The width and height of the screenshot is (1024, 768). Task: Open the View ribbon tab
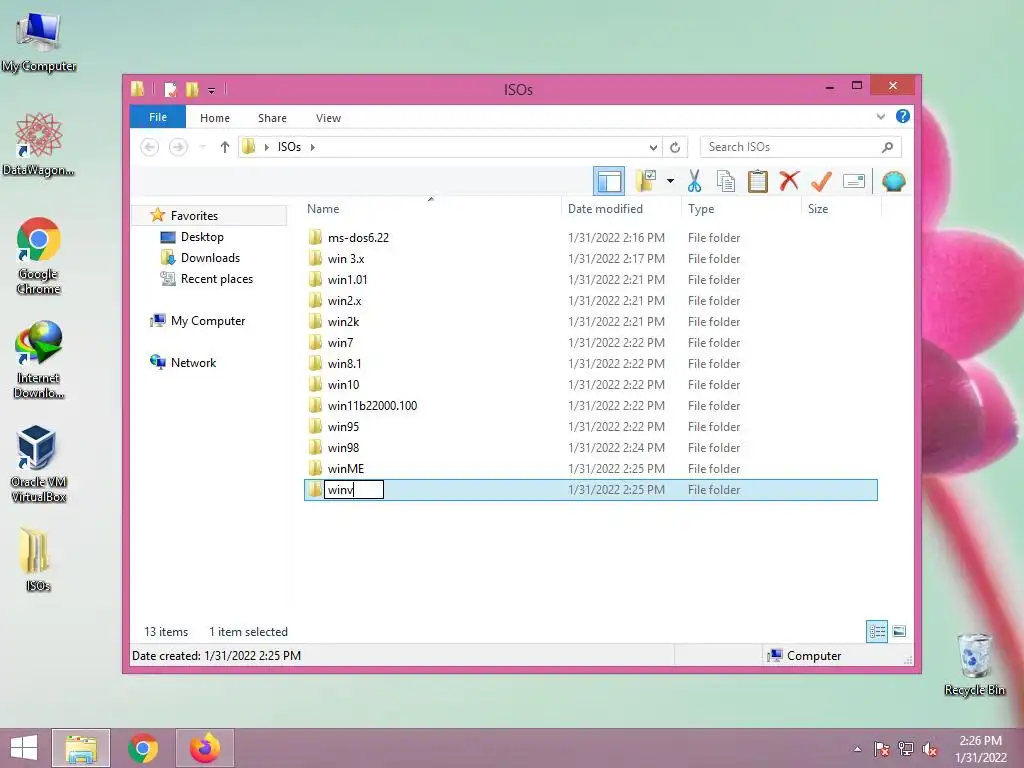pyautogui.click(x=328, y=118)
